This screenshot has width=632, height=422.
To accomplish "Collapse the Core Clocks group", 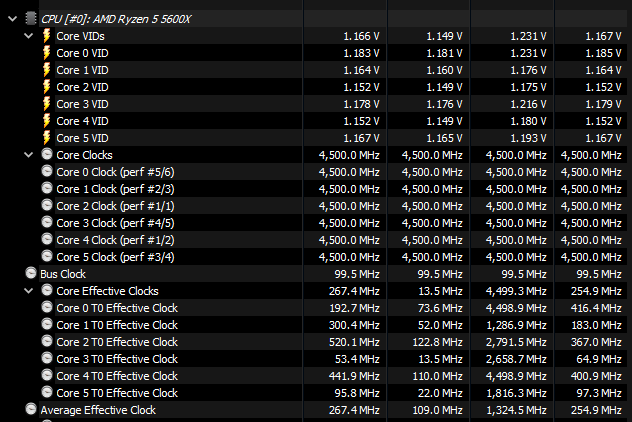I will point(29,155).
